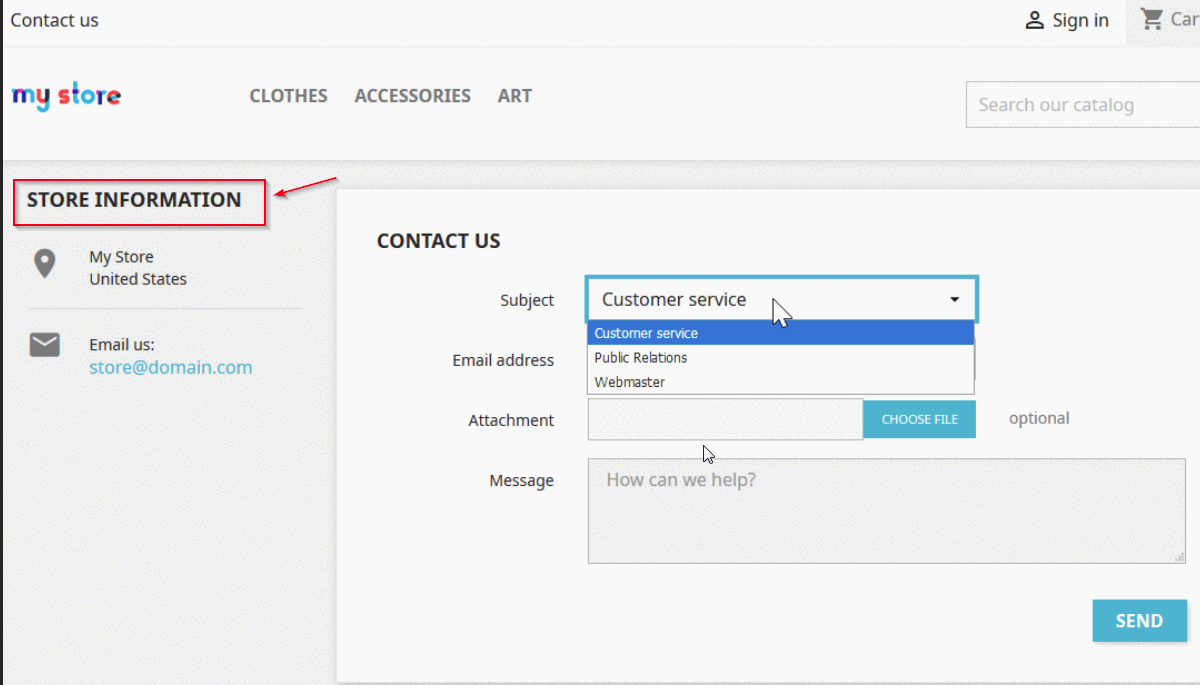Submit the form with Send button
The width and height of the screenshot is (1200, 685).
pyautogui.click(x=1139, y=621)
